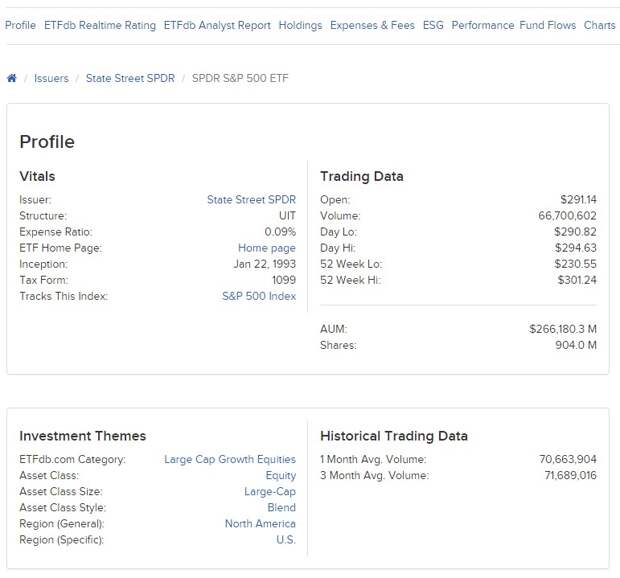Select the Tracks This Index label

(x=64, y=296)
